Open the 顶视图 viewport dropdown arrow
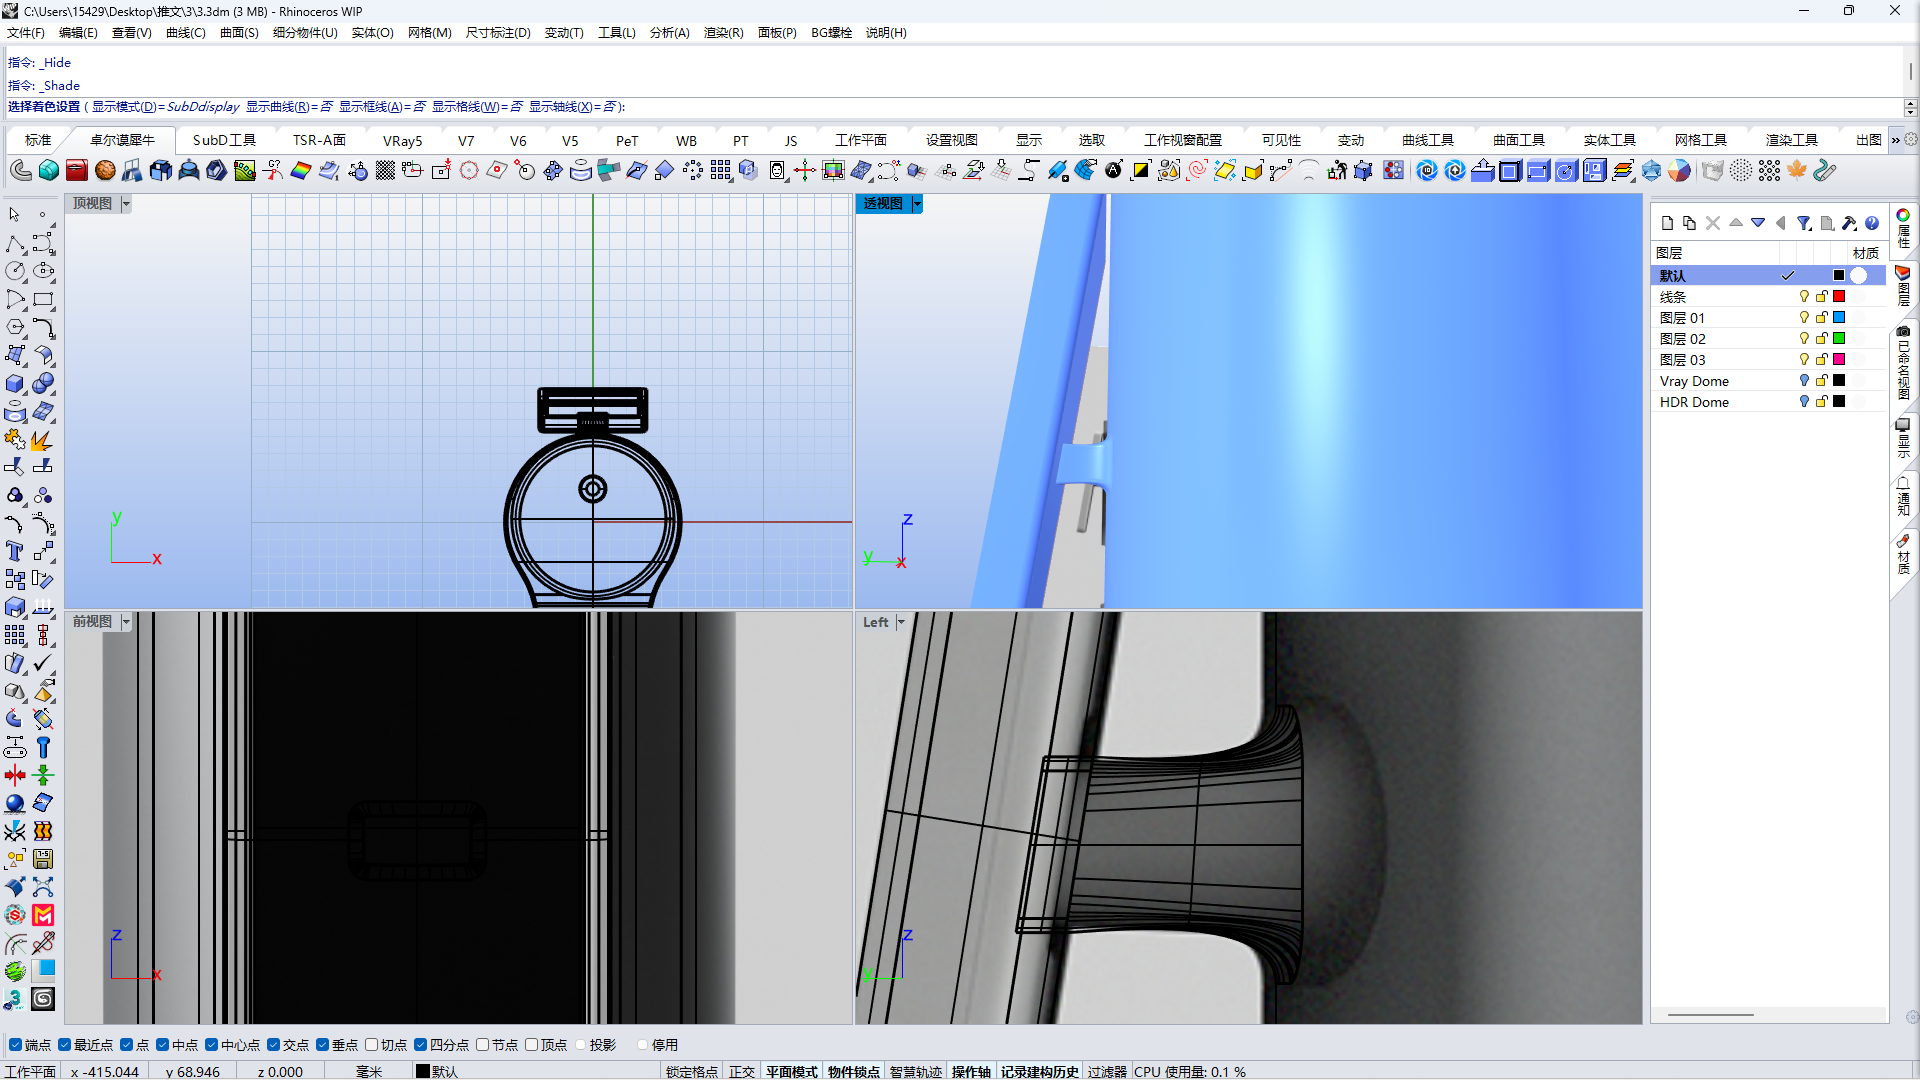Viewport: 1920px width, 1080px height. tap(126, 204)
